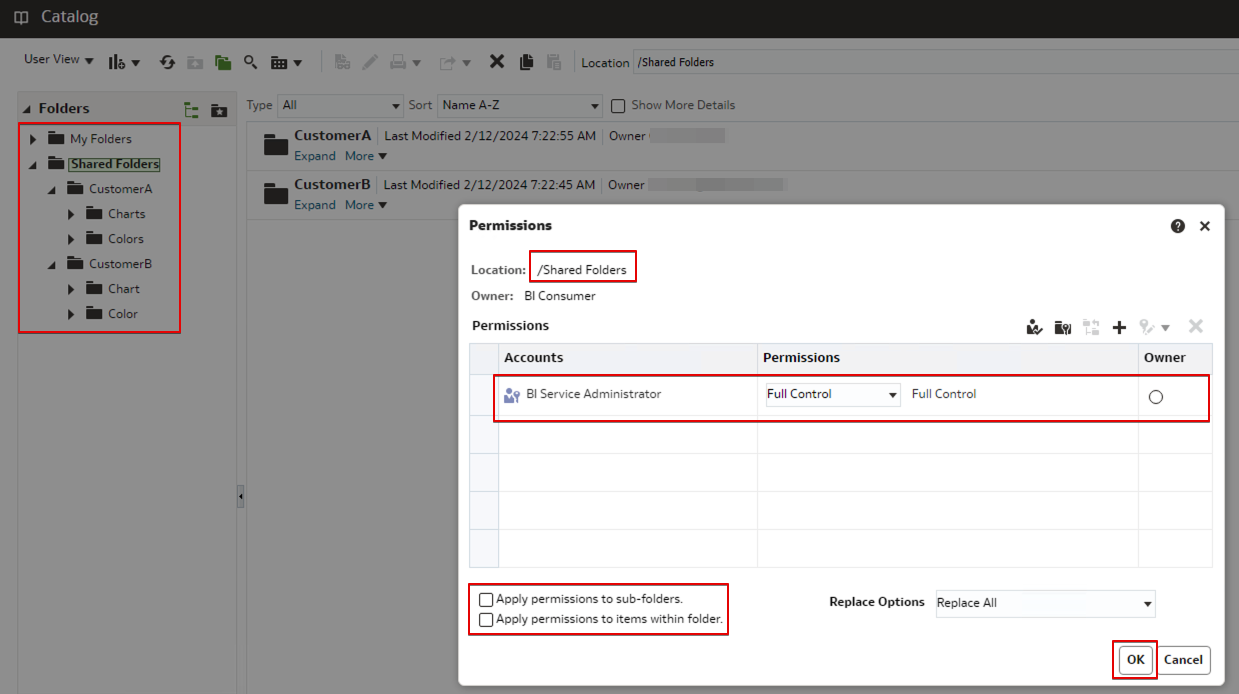This screenshot has height=694, width=1239.
Task: Expand My Folders tree node arrow
Action: click(33, 139)
